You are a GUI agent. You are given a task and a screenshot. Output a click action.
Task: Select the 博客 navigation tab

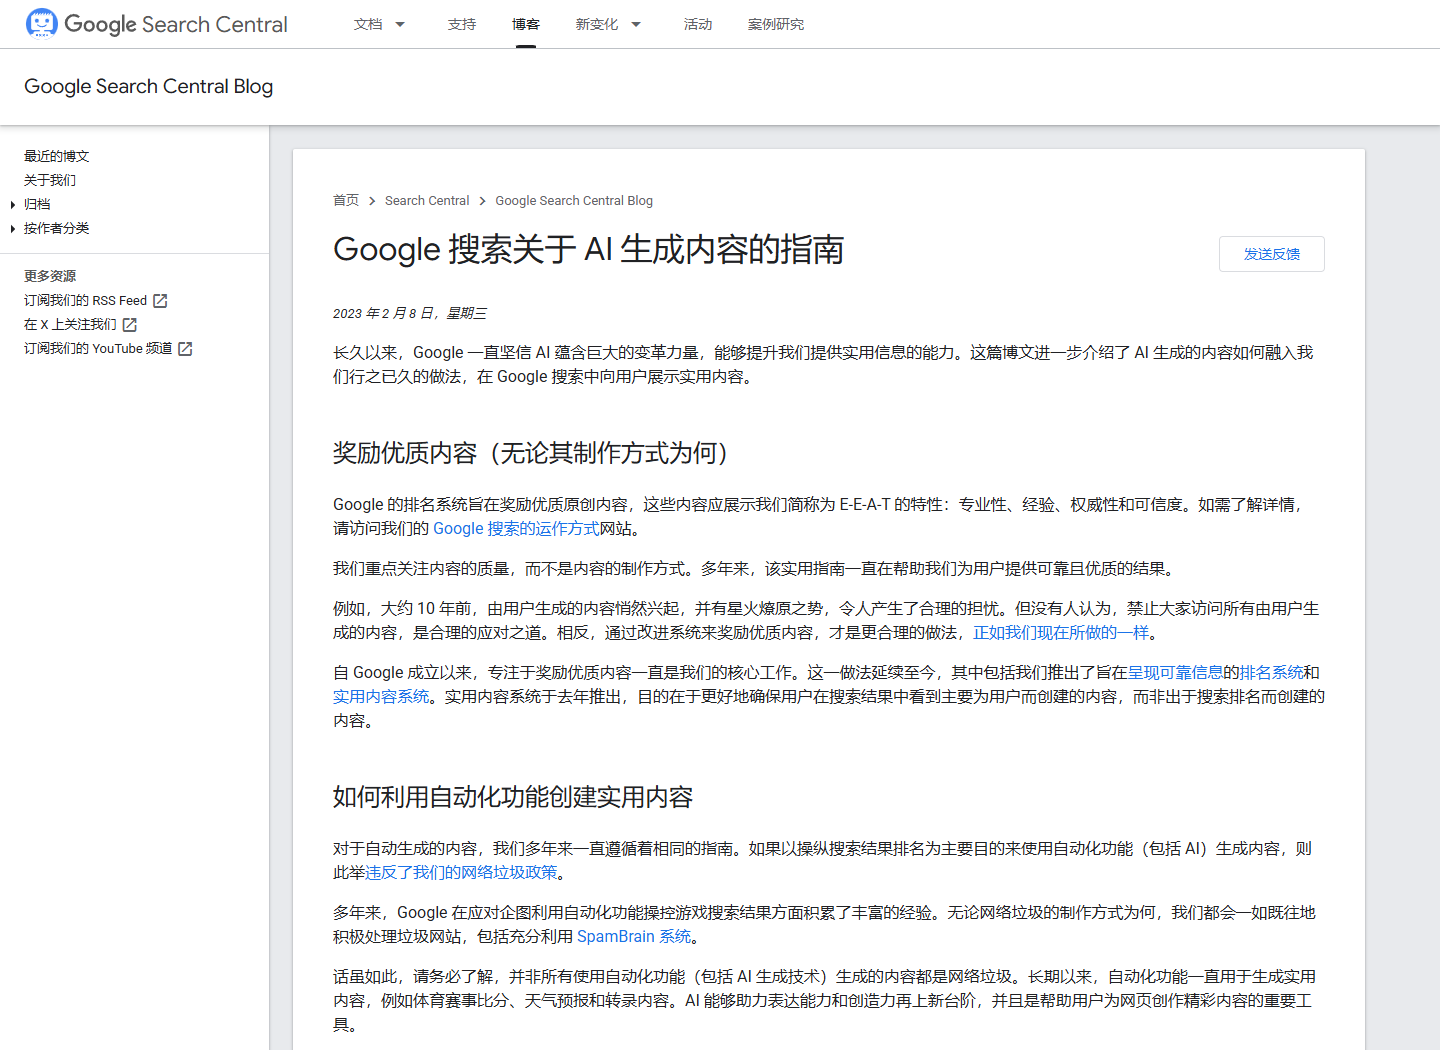[x=526, y=24]
